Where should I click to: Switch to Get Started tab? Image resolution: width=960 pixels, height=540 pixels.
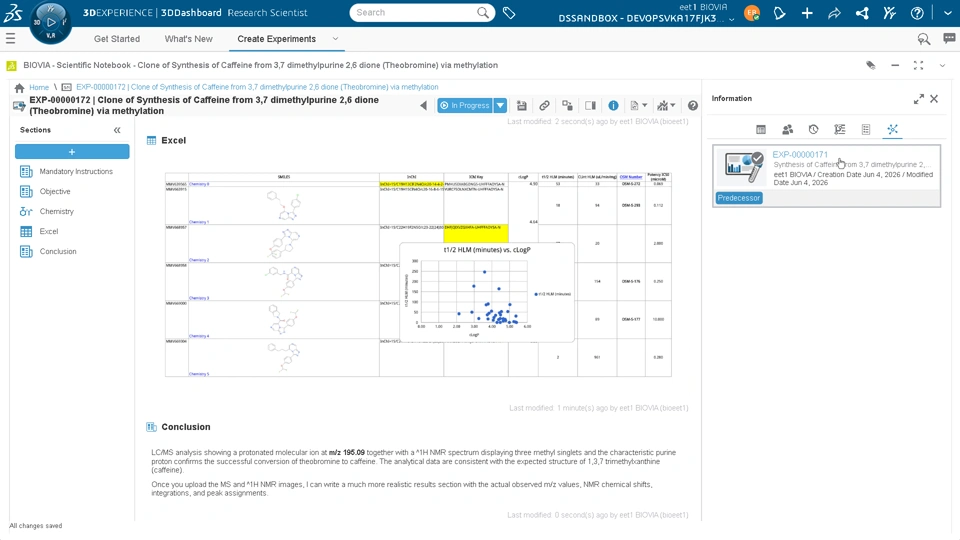(x=117, y=39)
